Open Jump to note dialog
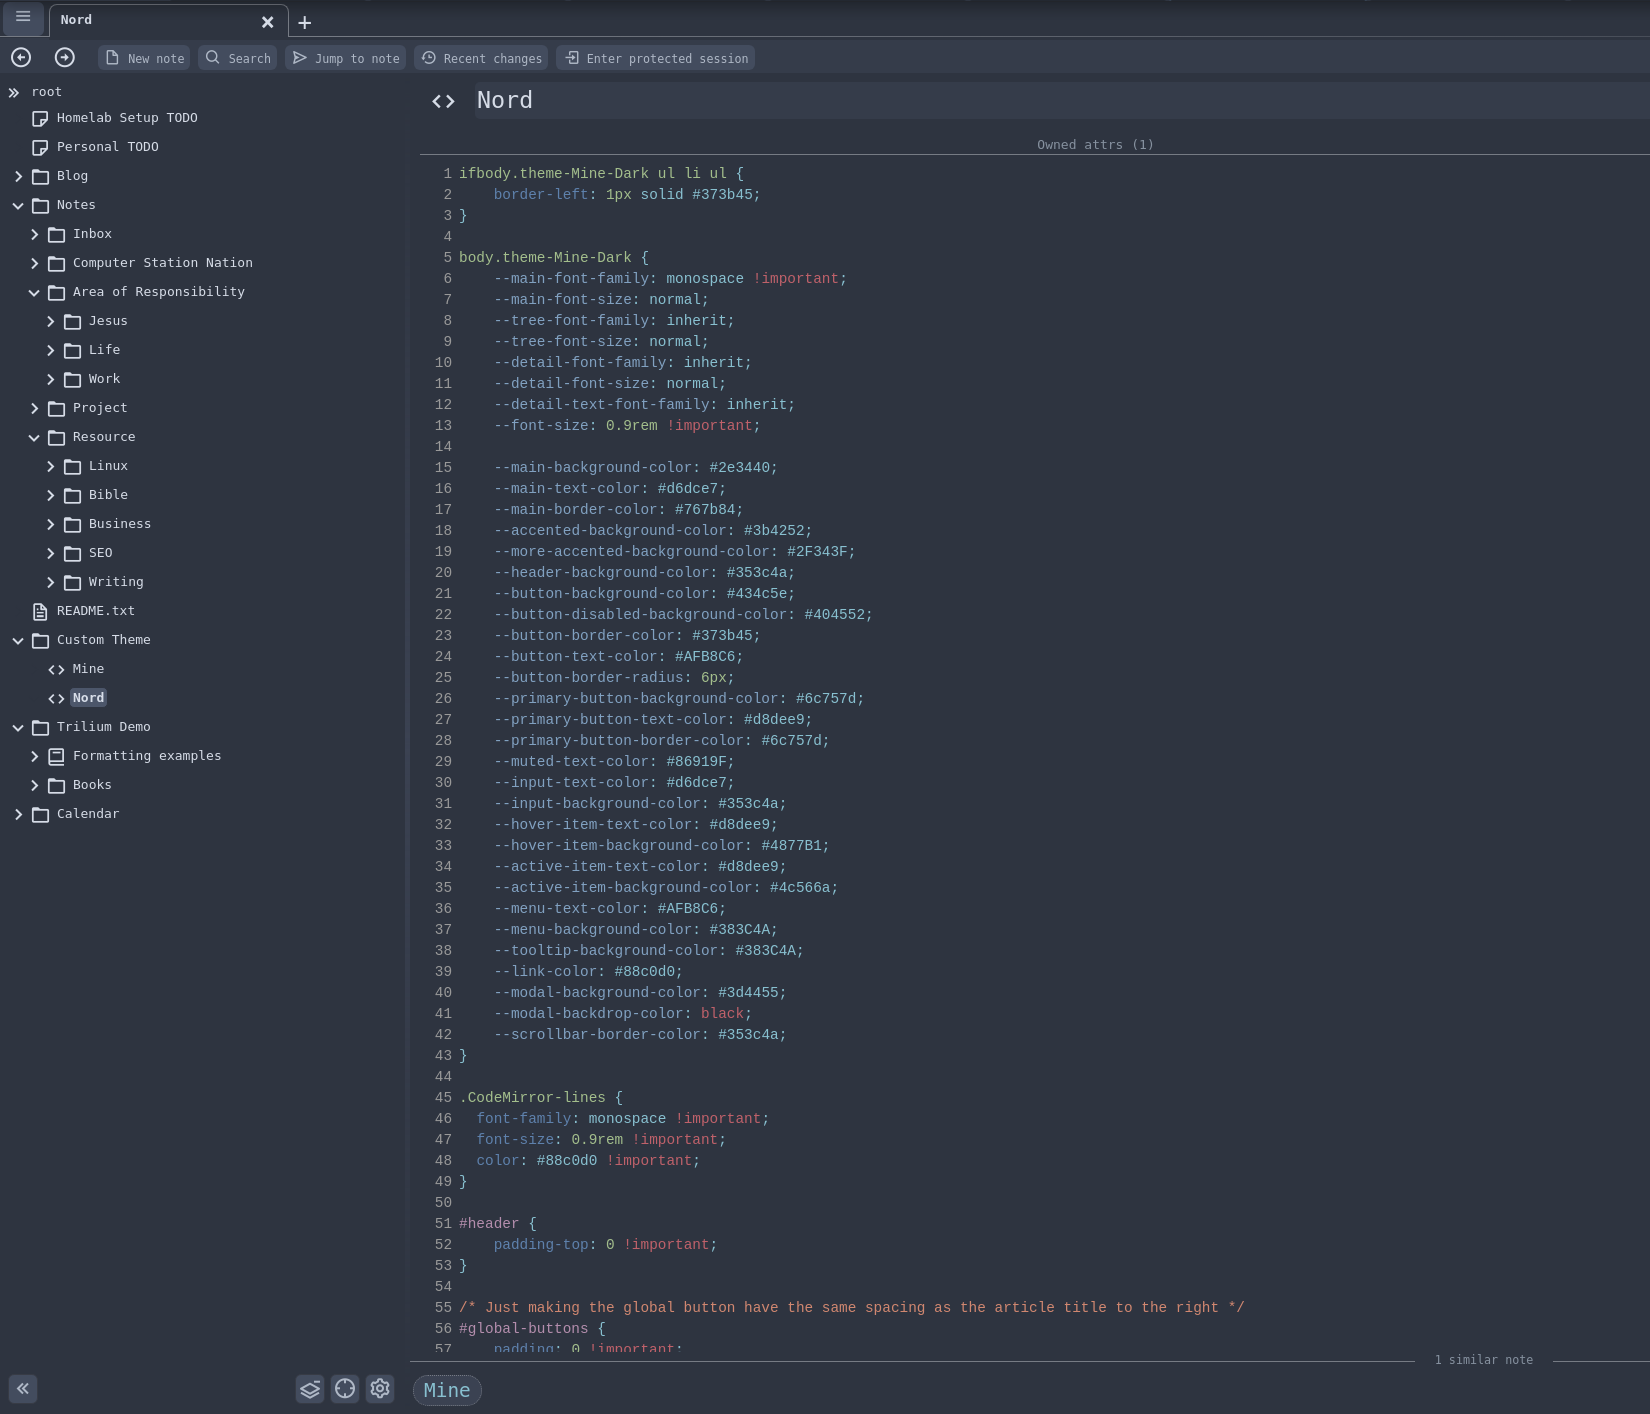Viewport: 1650px width, 1414px height. coord(345,58)
